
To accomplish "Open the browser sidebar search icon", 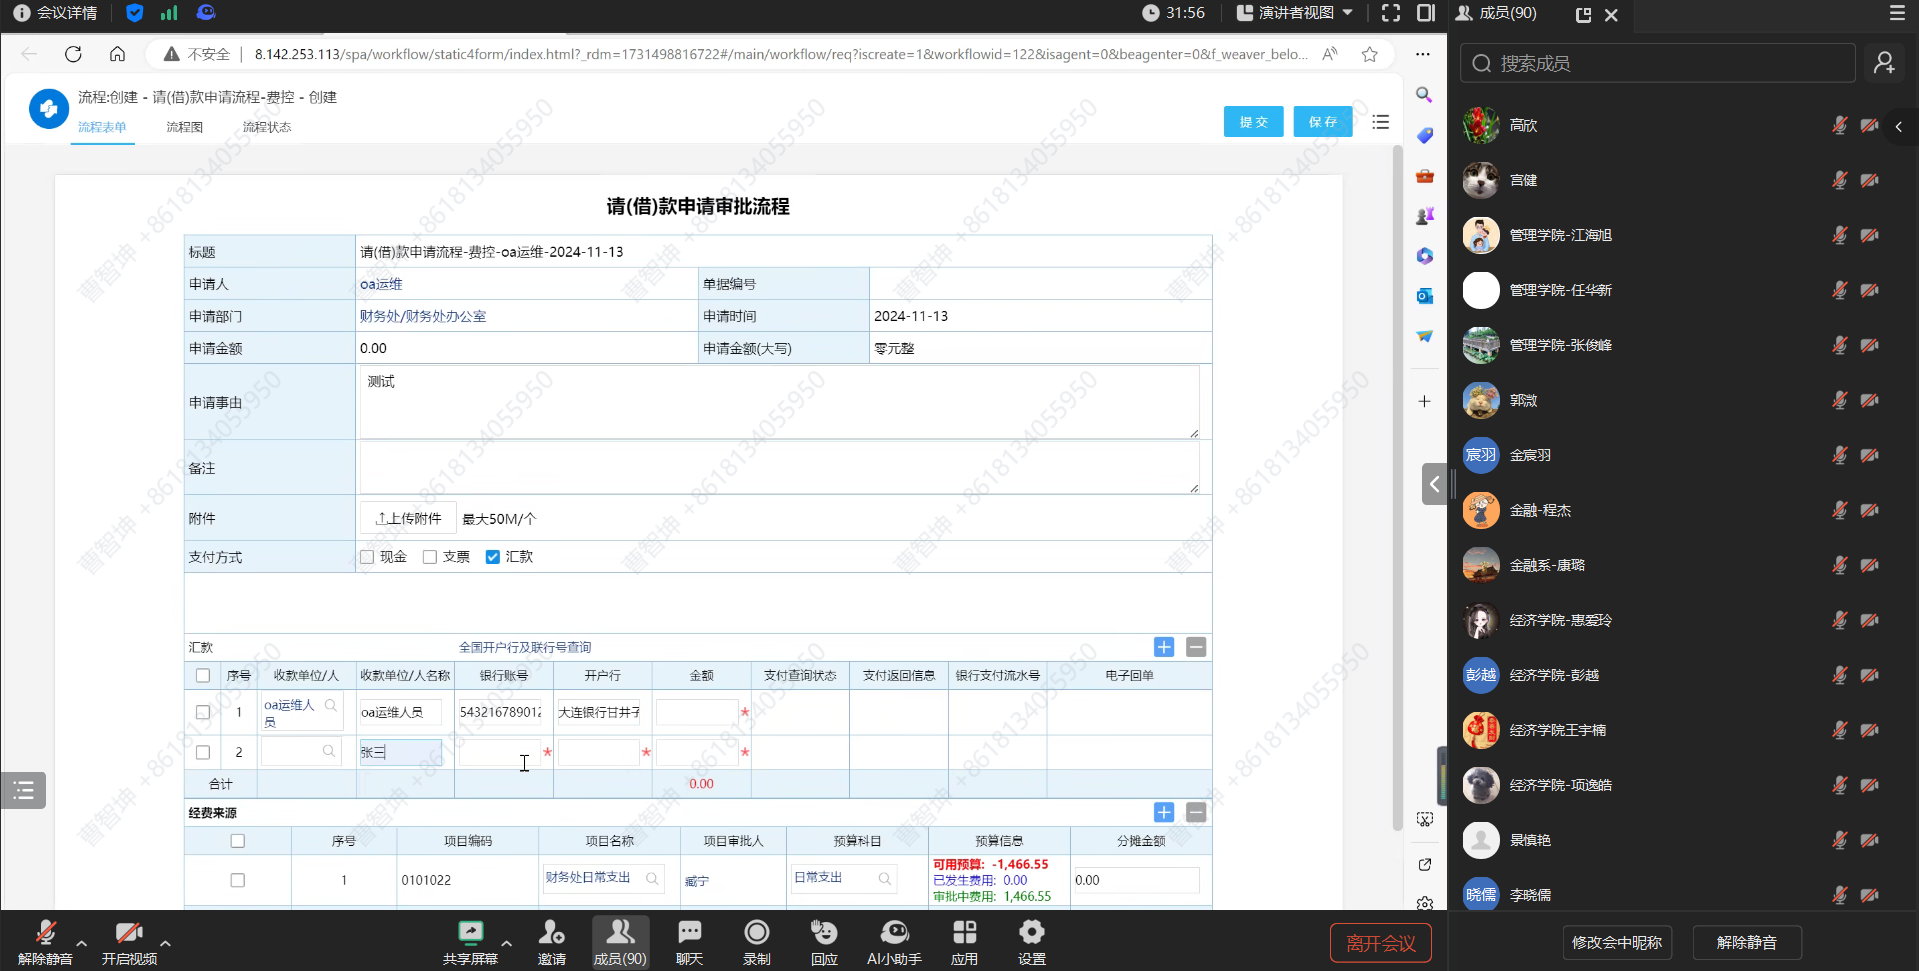I will pos(1424,95).
